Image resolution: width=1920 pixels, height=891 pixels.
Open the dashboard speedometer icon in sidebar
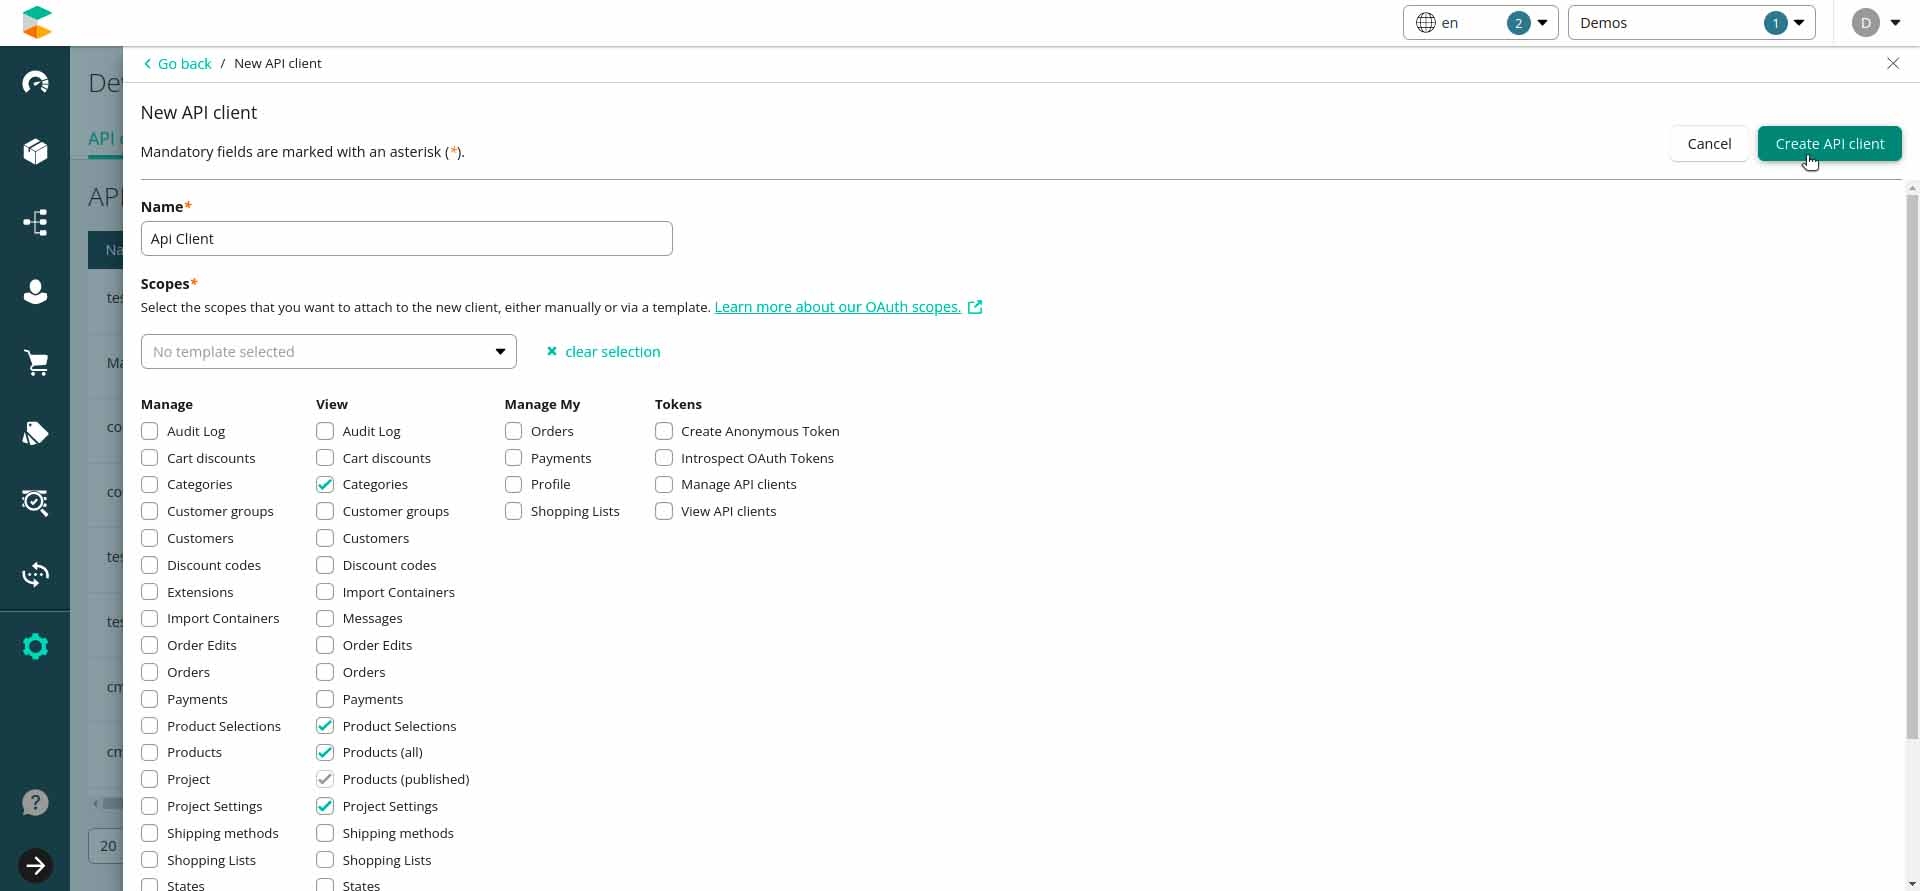(35, 82)
